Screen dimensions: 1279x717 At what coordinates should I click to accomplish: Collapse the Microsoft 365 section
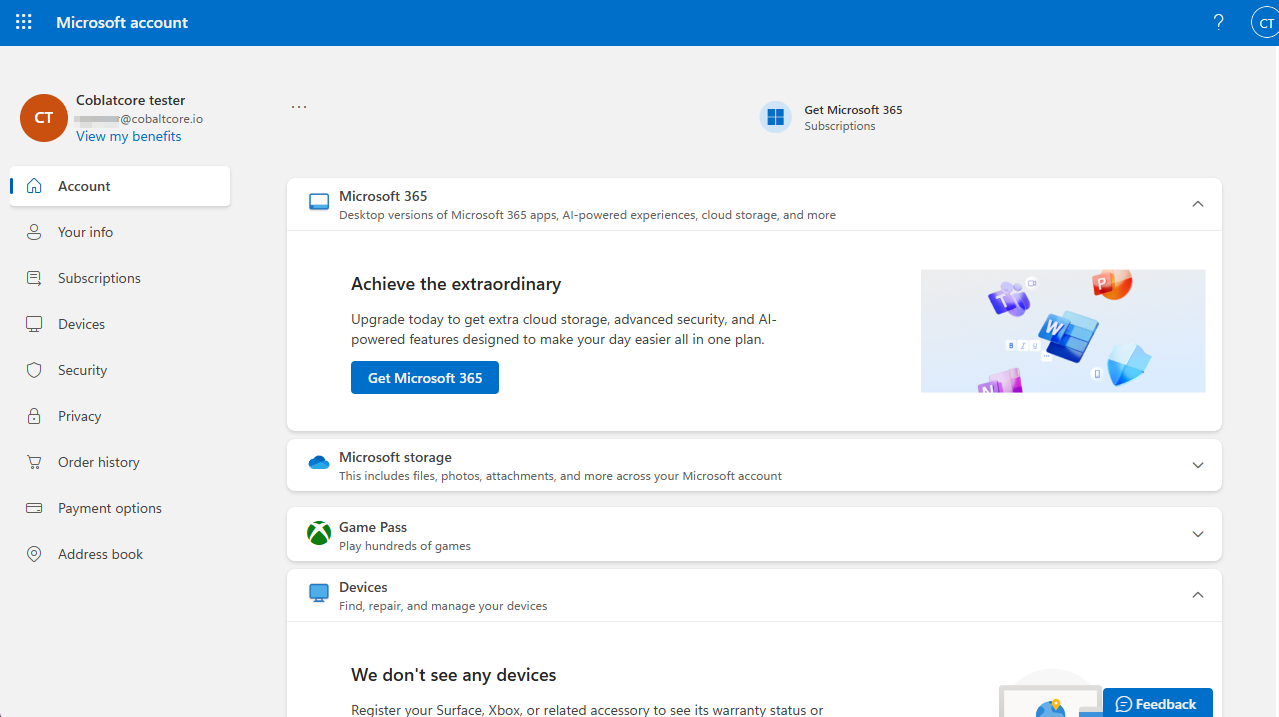pyautogui.click(x=1197, y=204)
